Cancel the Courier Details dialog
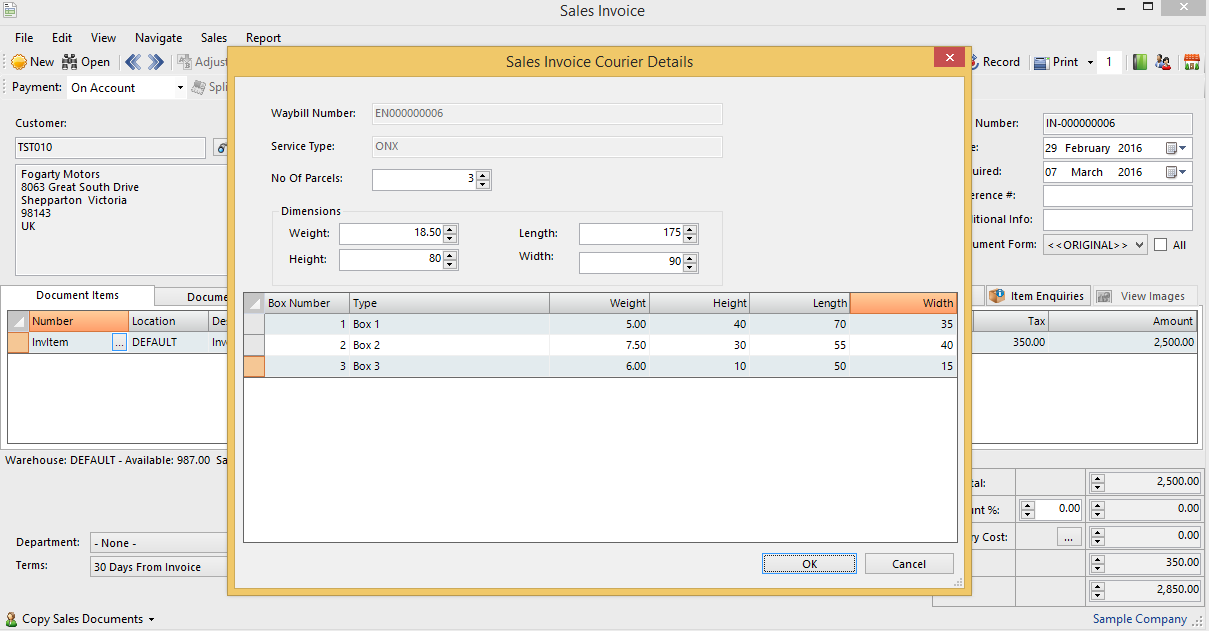 [908, 564]
